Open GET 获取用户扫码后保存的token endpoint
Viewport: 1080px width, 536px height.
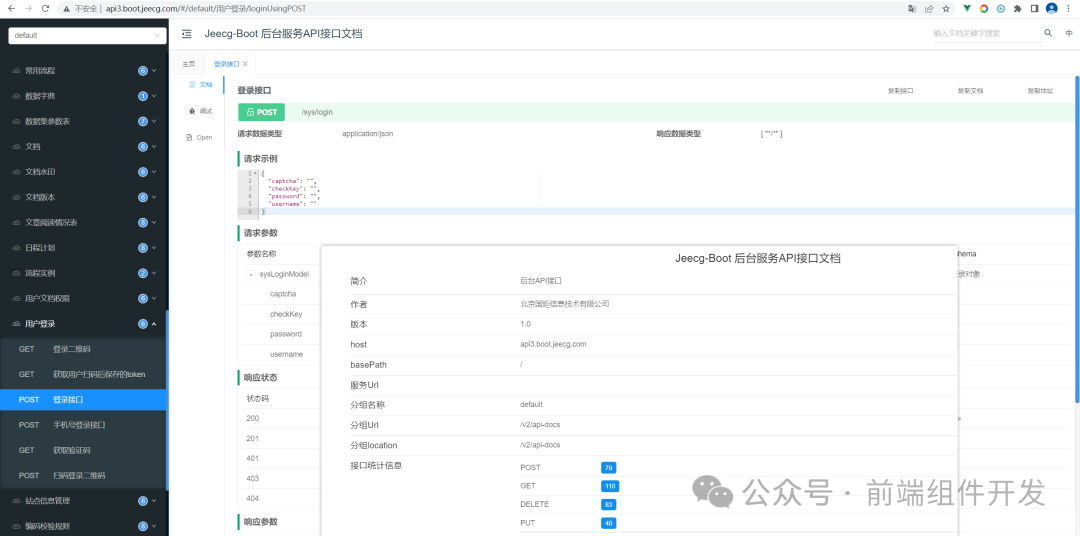click(x=83, y=374)
